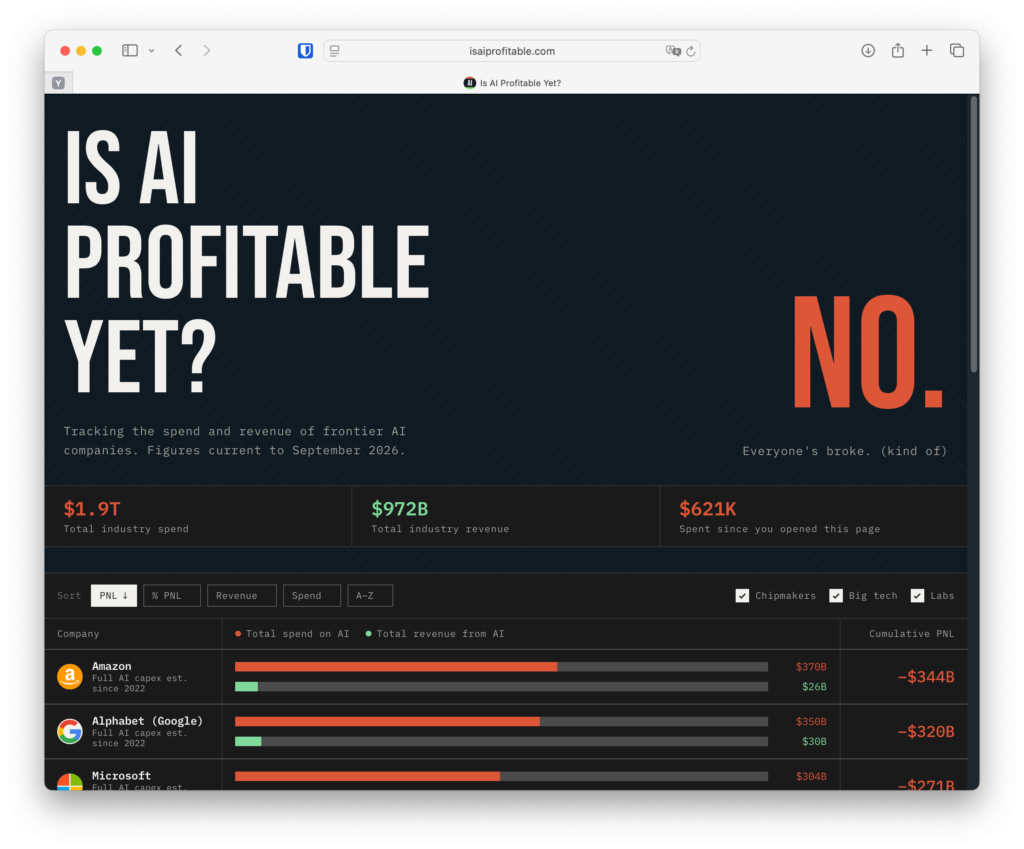Click the -$320B cumulative PNL
Screen dimensions: 1024x849
(x=926, y=731)
